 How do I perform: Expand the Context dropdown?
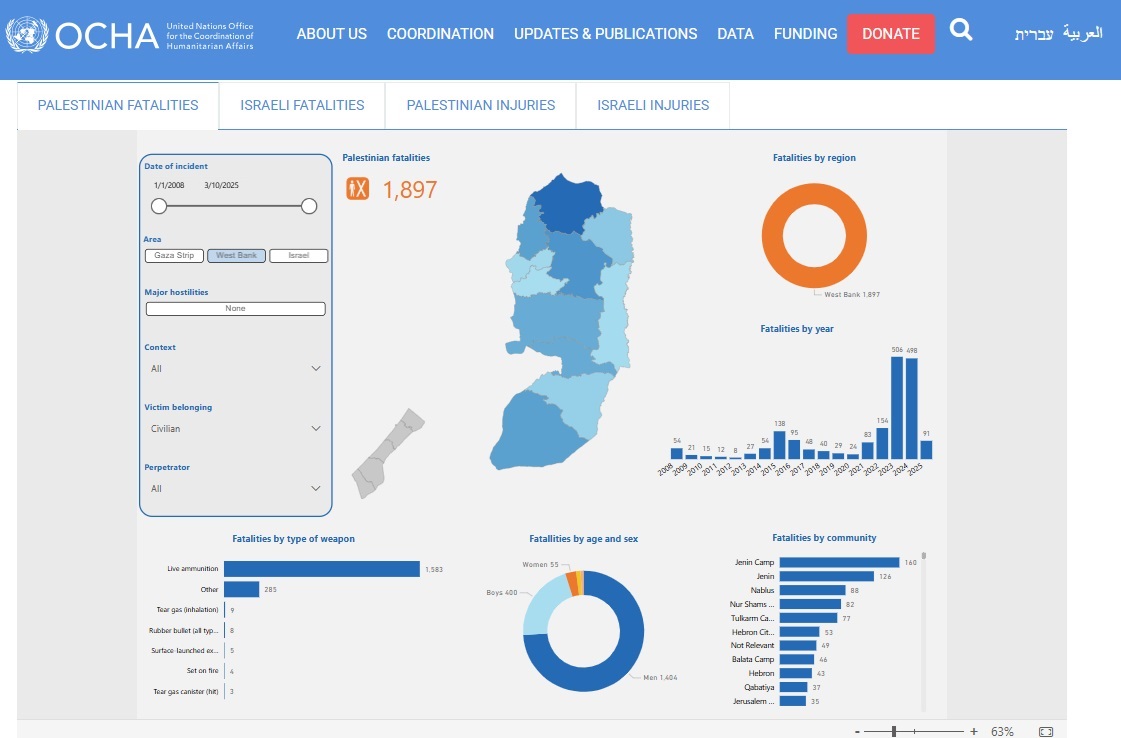click(235, 369)
